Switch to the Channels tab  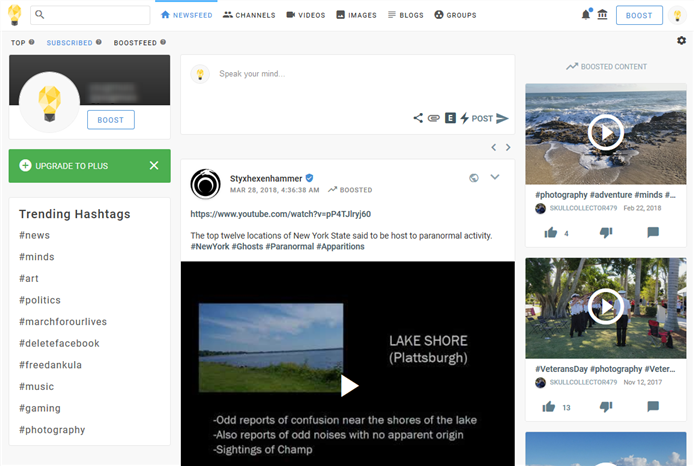coord(249,15)
